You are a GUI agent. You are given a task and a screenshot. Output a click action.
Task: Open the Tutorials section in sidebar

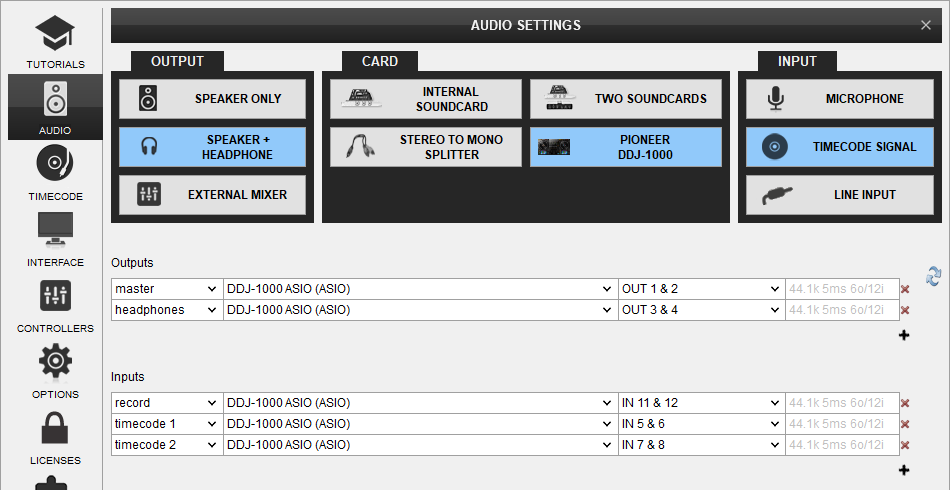55,40
